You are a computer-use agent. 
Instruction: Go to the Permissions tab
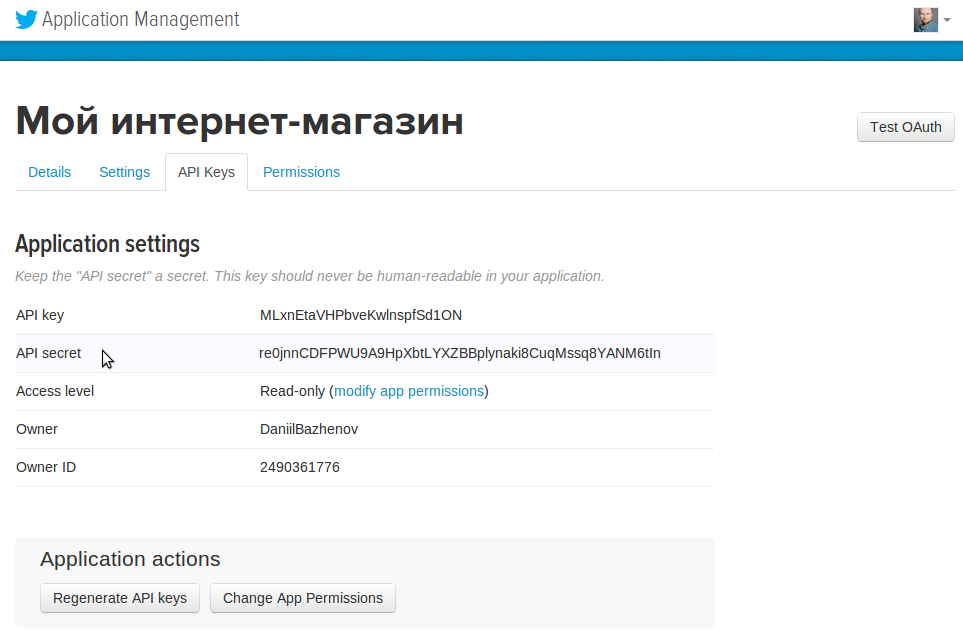click(301, 172)
